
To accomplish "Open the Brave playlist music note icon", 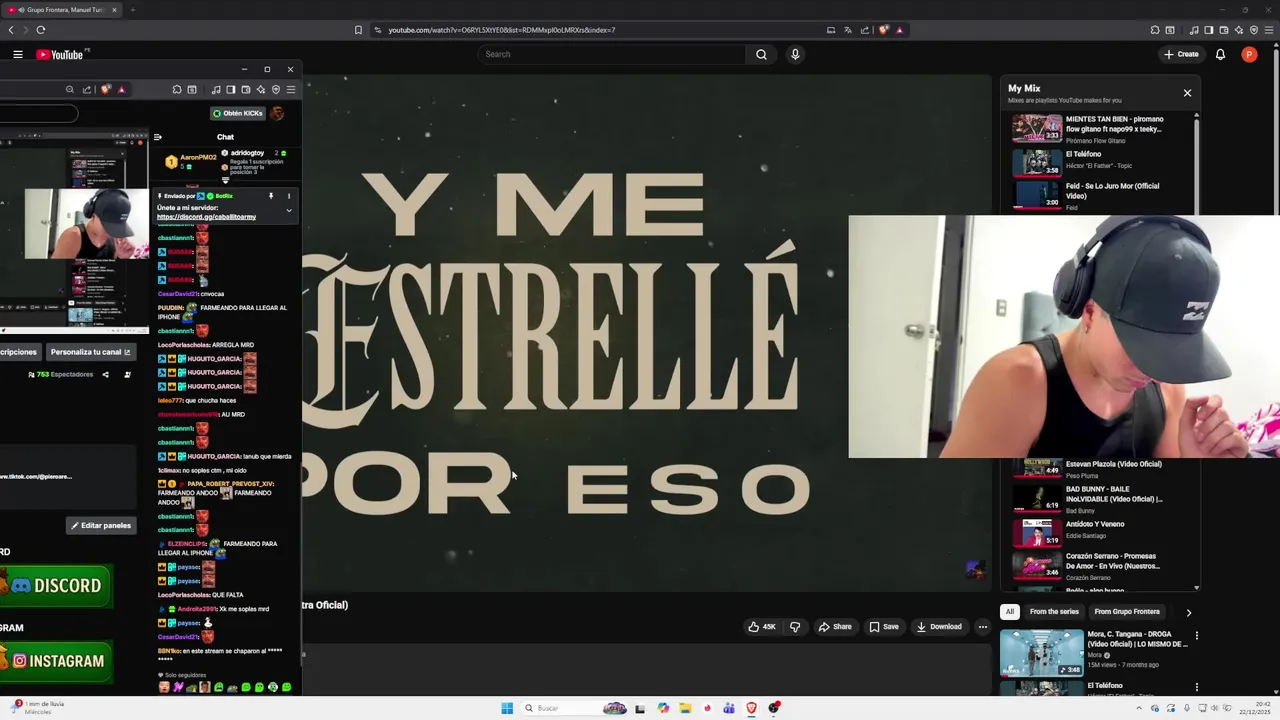I will [1194, 30].
